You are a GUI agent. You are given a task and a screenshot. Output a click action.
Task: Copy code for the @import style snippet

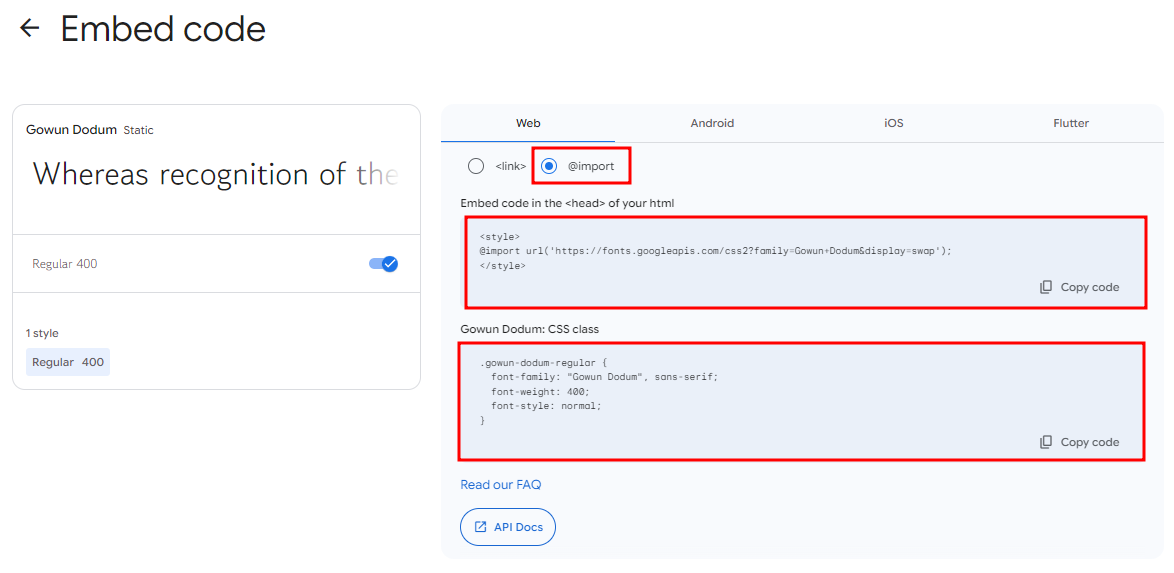(x=1080, y=287)
